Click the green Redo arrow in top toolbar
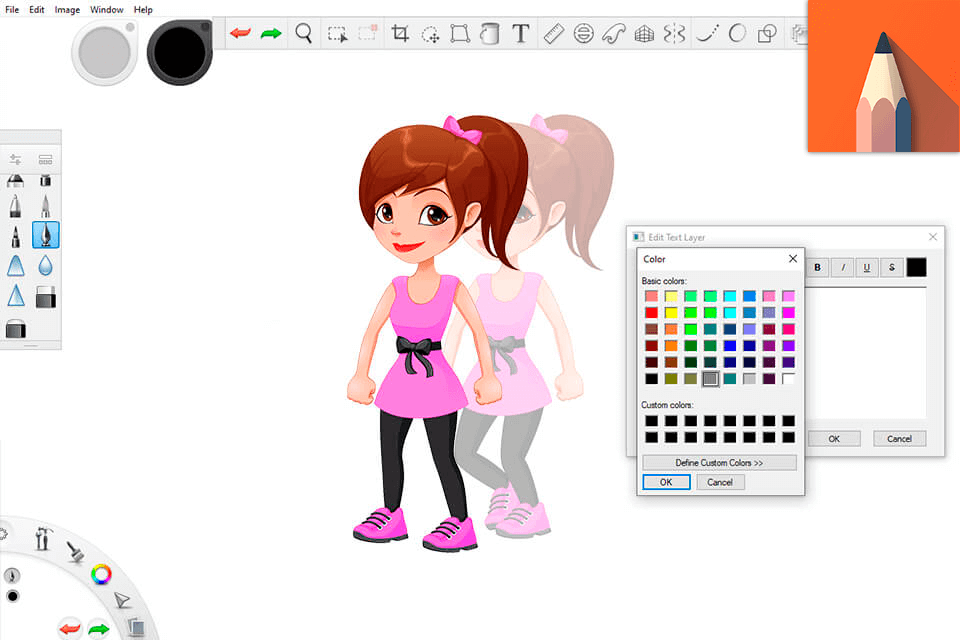The height and width of the screenshot is (640, 960). coord(271,33)
